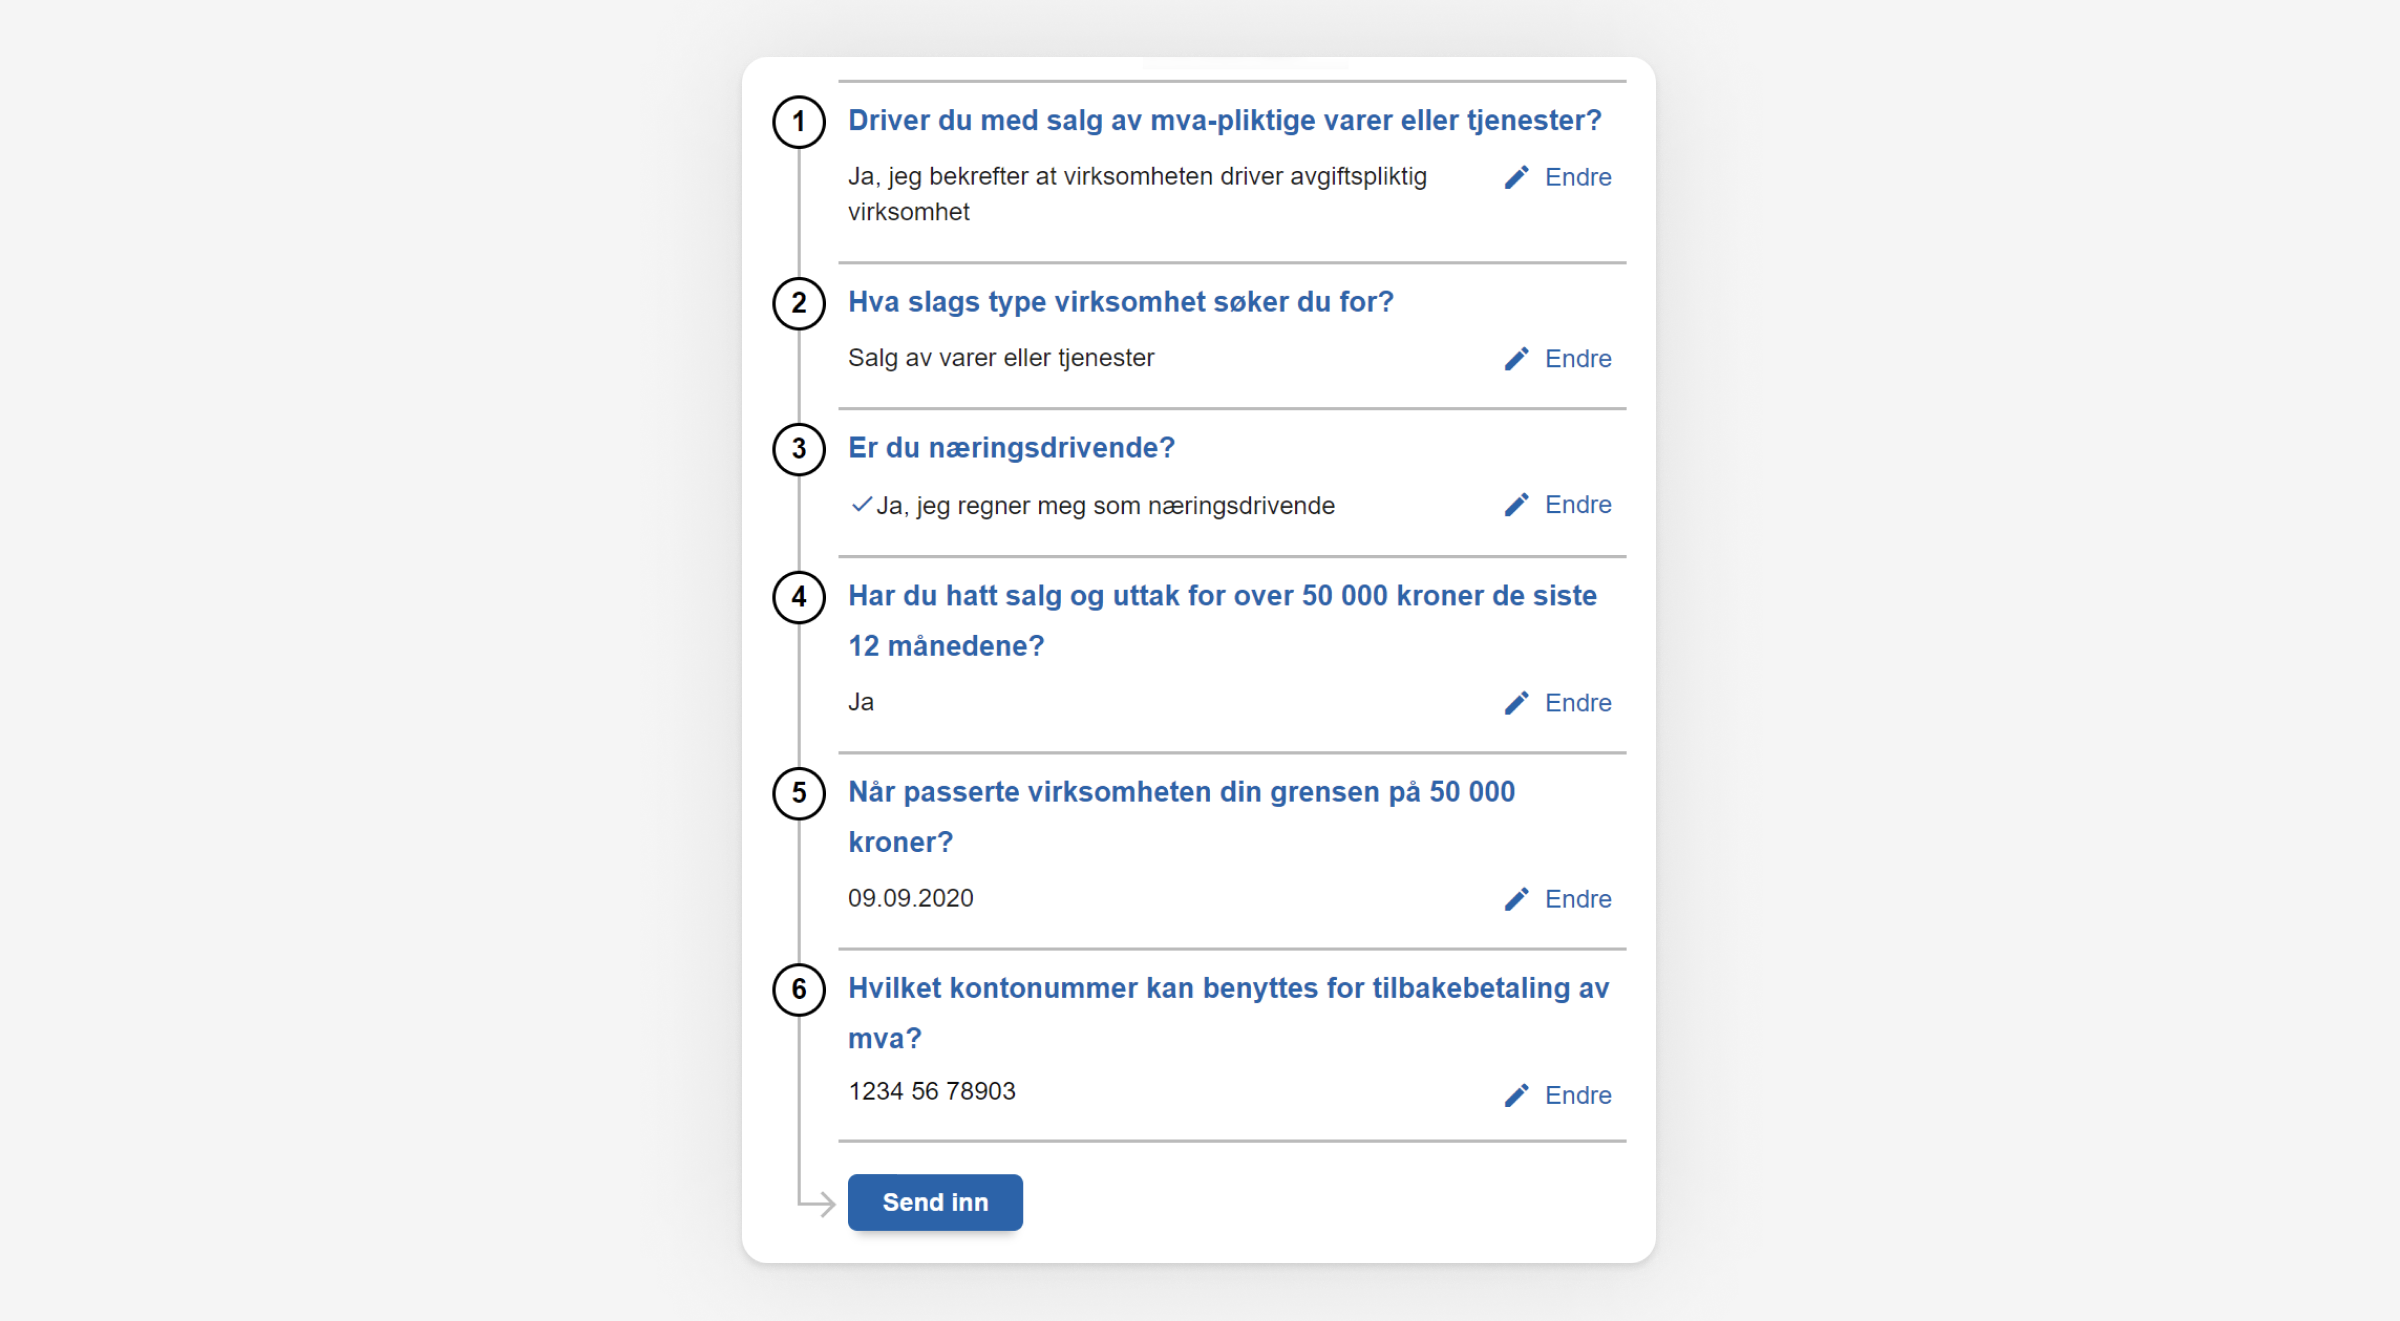Click the pencil icon for the 50 000 kroner question
This screenshot has width=2400, height=1321.
(x=1516, y=702)
